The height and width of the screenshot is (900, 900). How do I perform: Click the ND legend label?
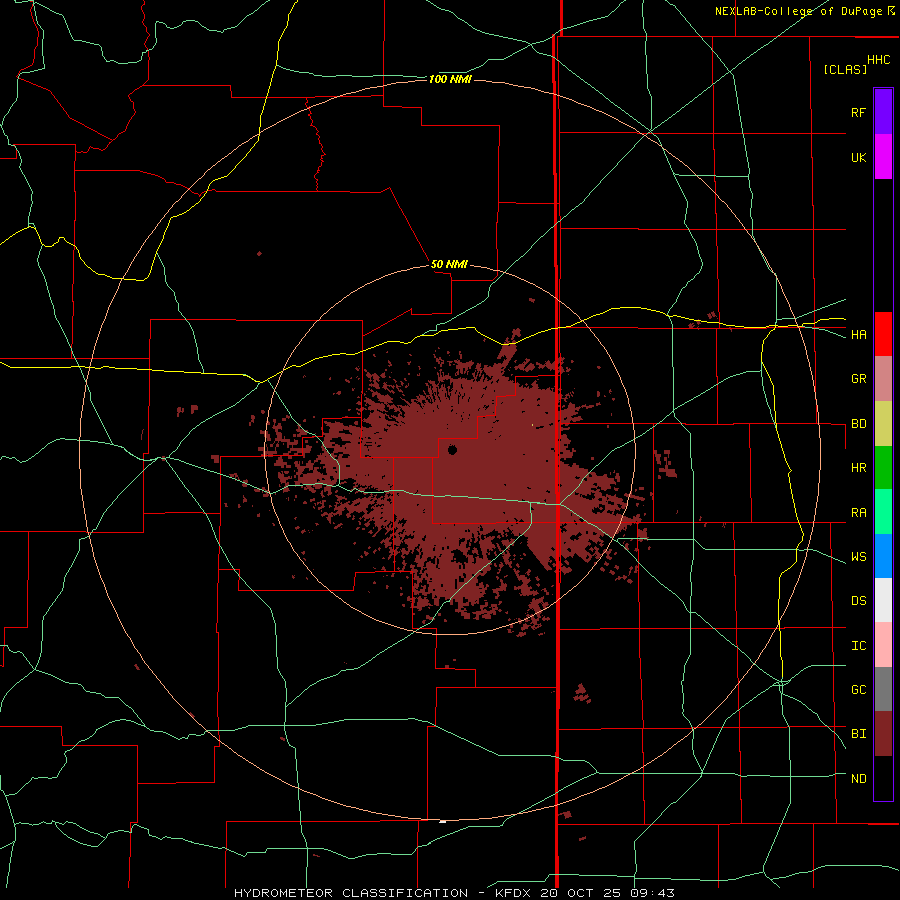(x=858, y=779)
